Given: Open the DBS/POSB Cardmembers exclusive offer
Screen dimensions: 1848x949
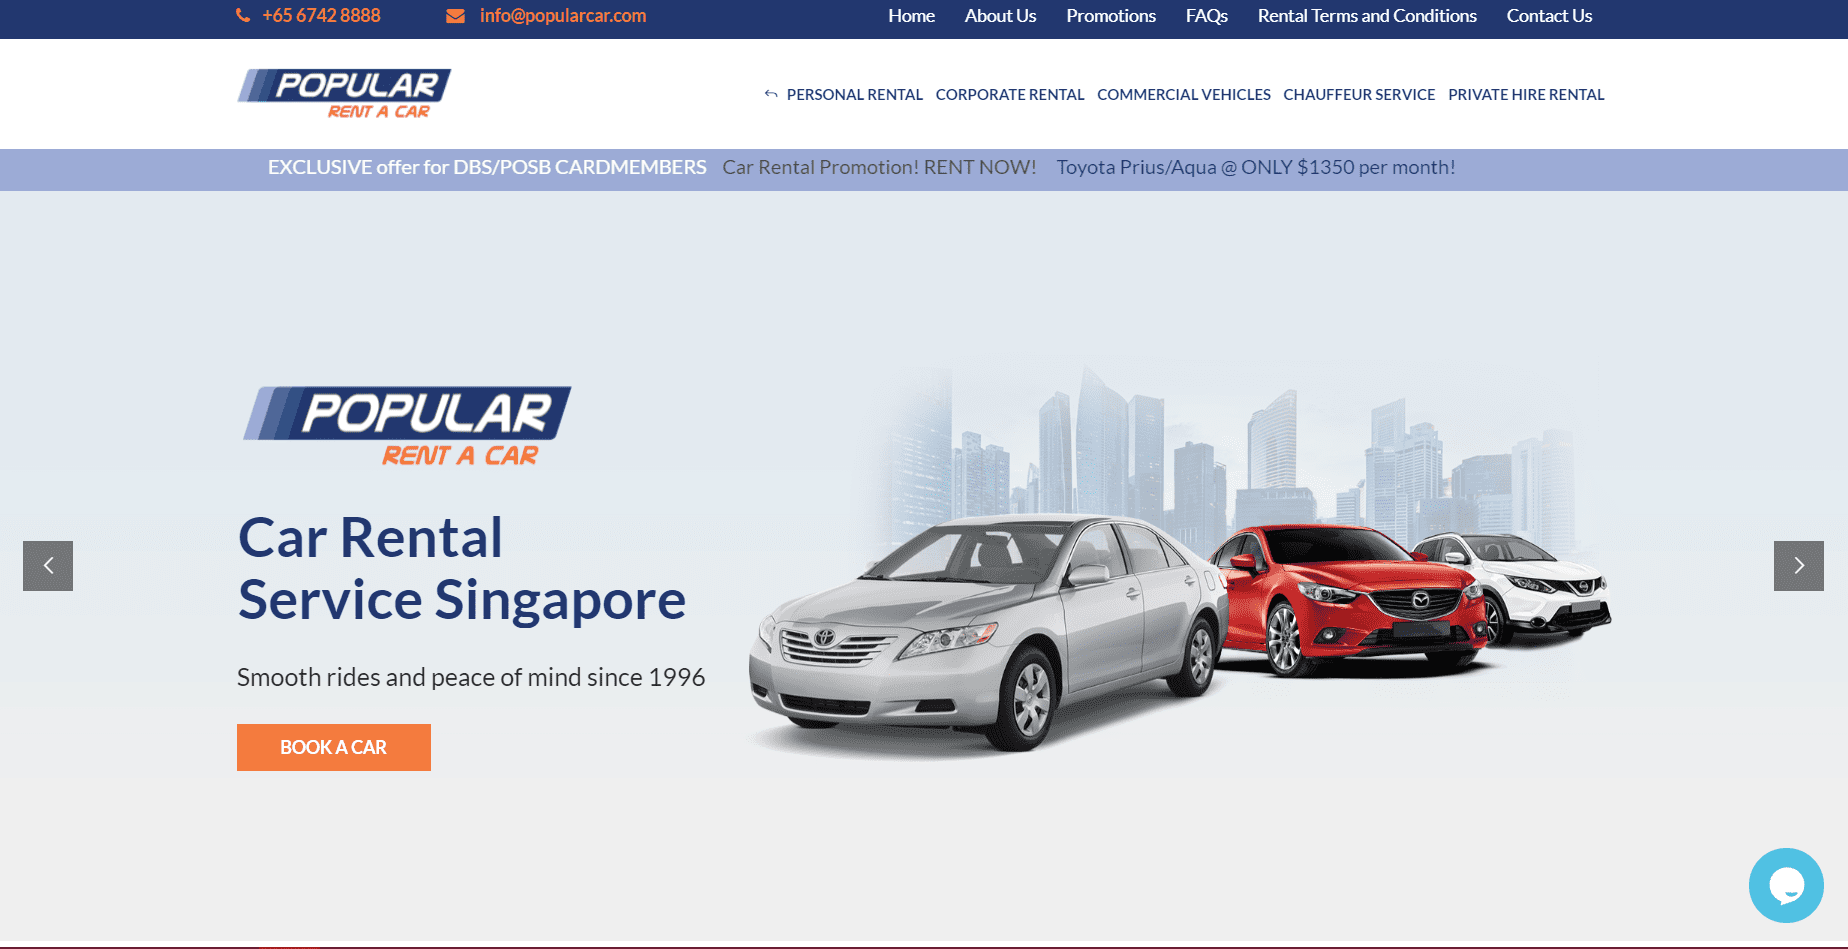Looking at the screenshot, I should click(x=487, y=167).
